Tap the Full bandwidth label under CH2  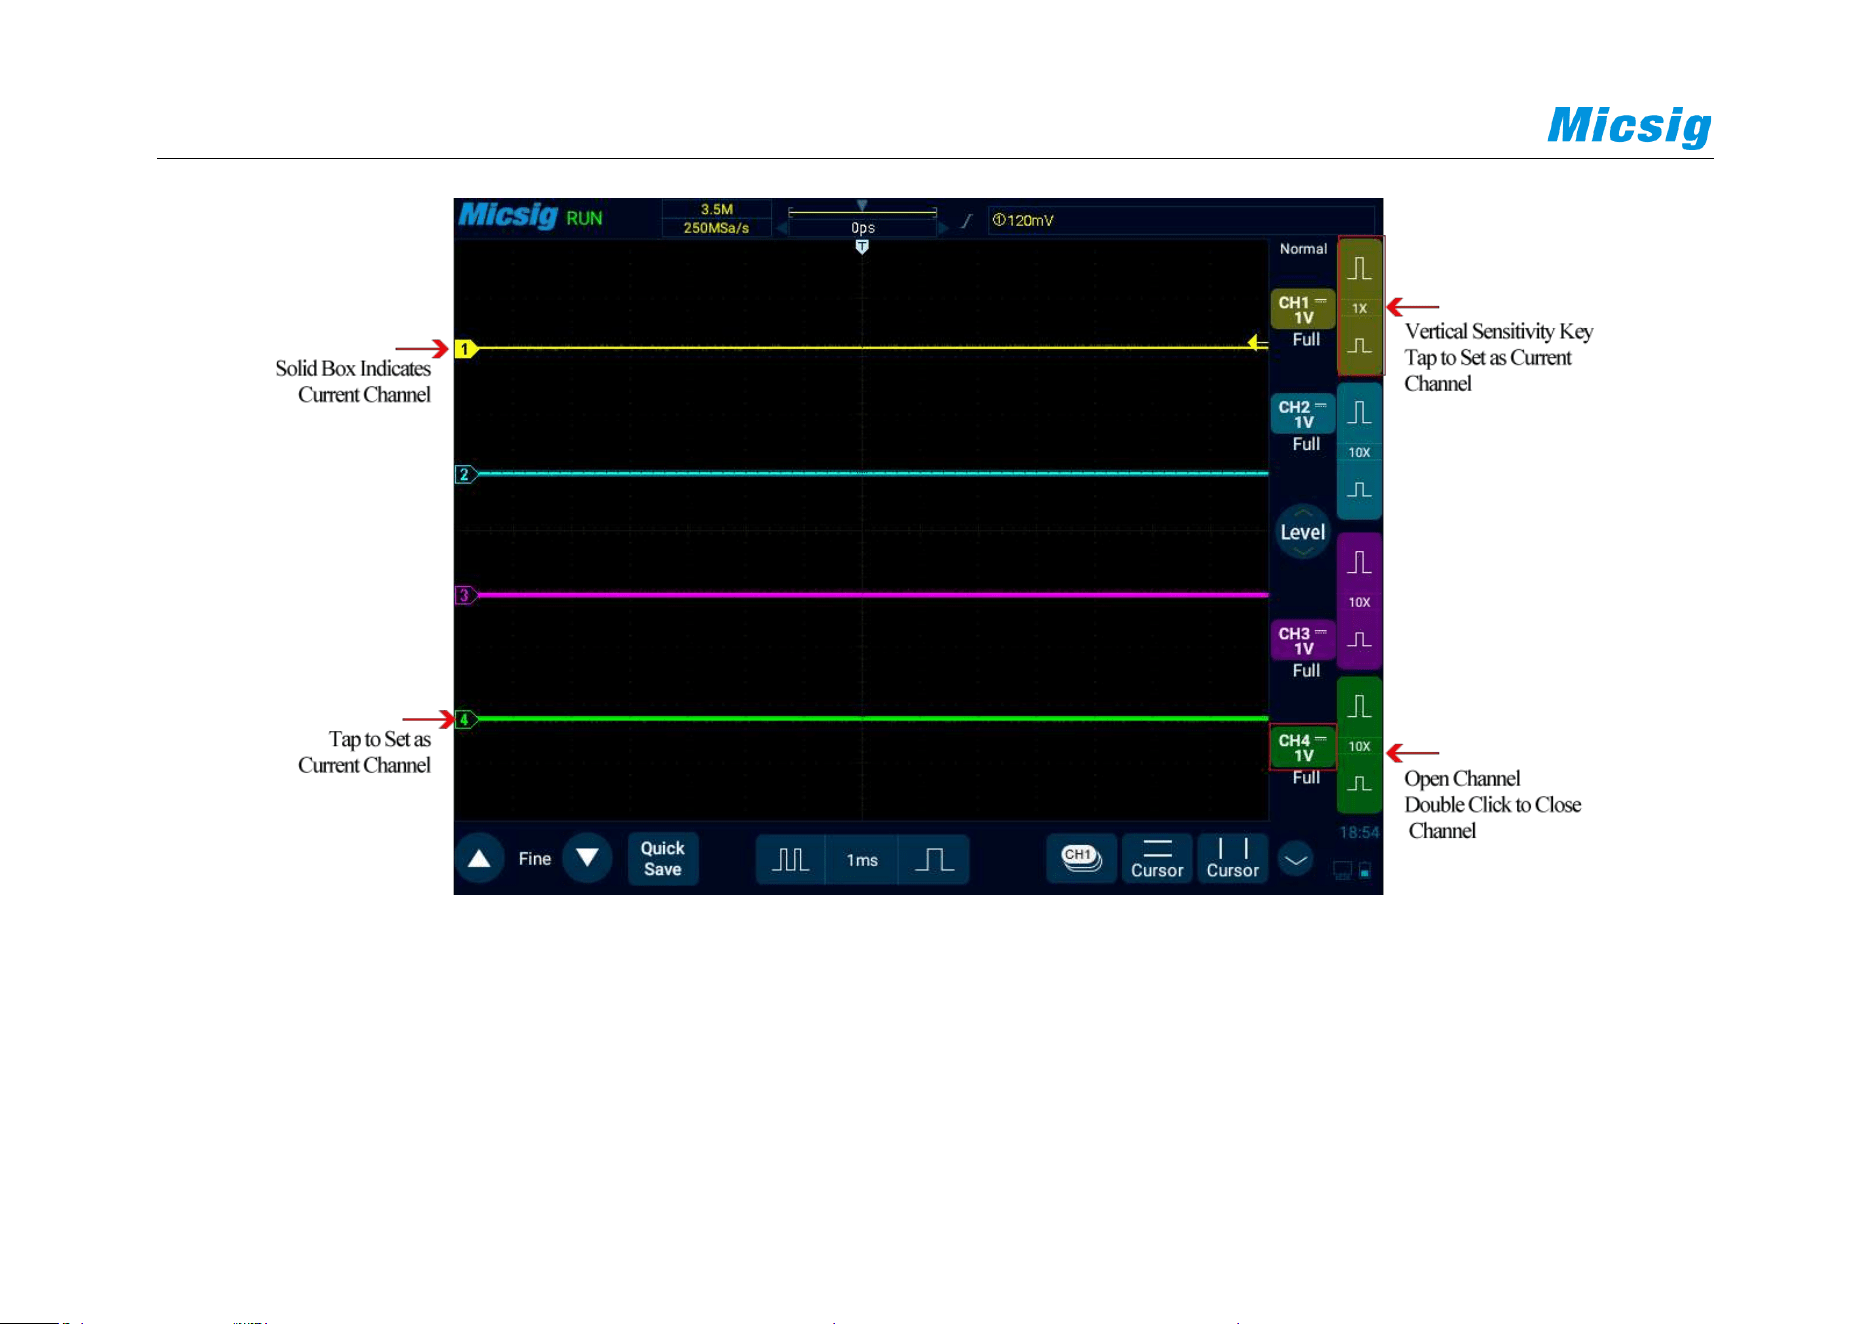tap(1306, 444)
